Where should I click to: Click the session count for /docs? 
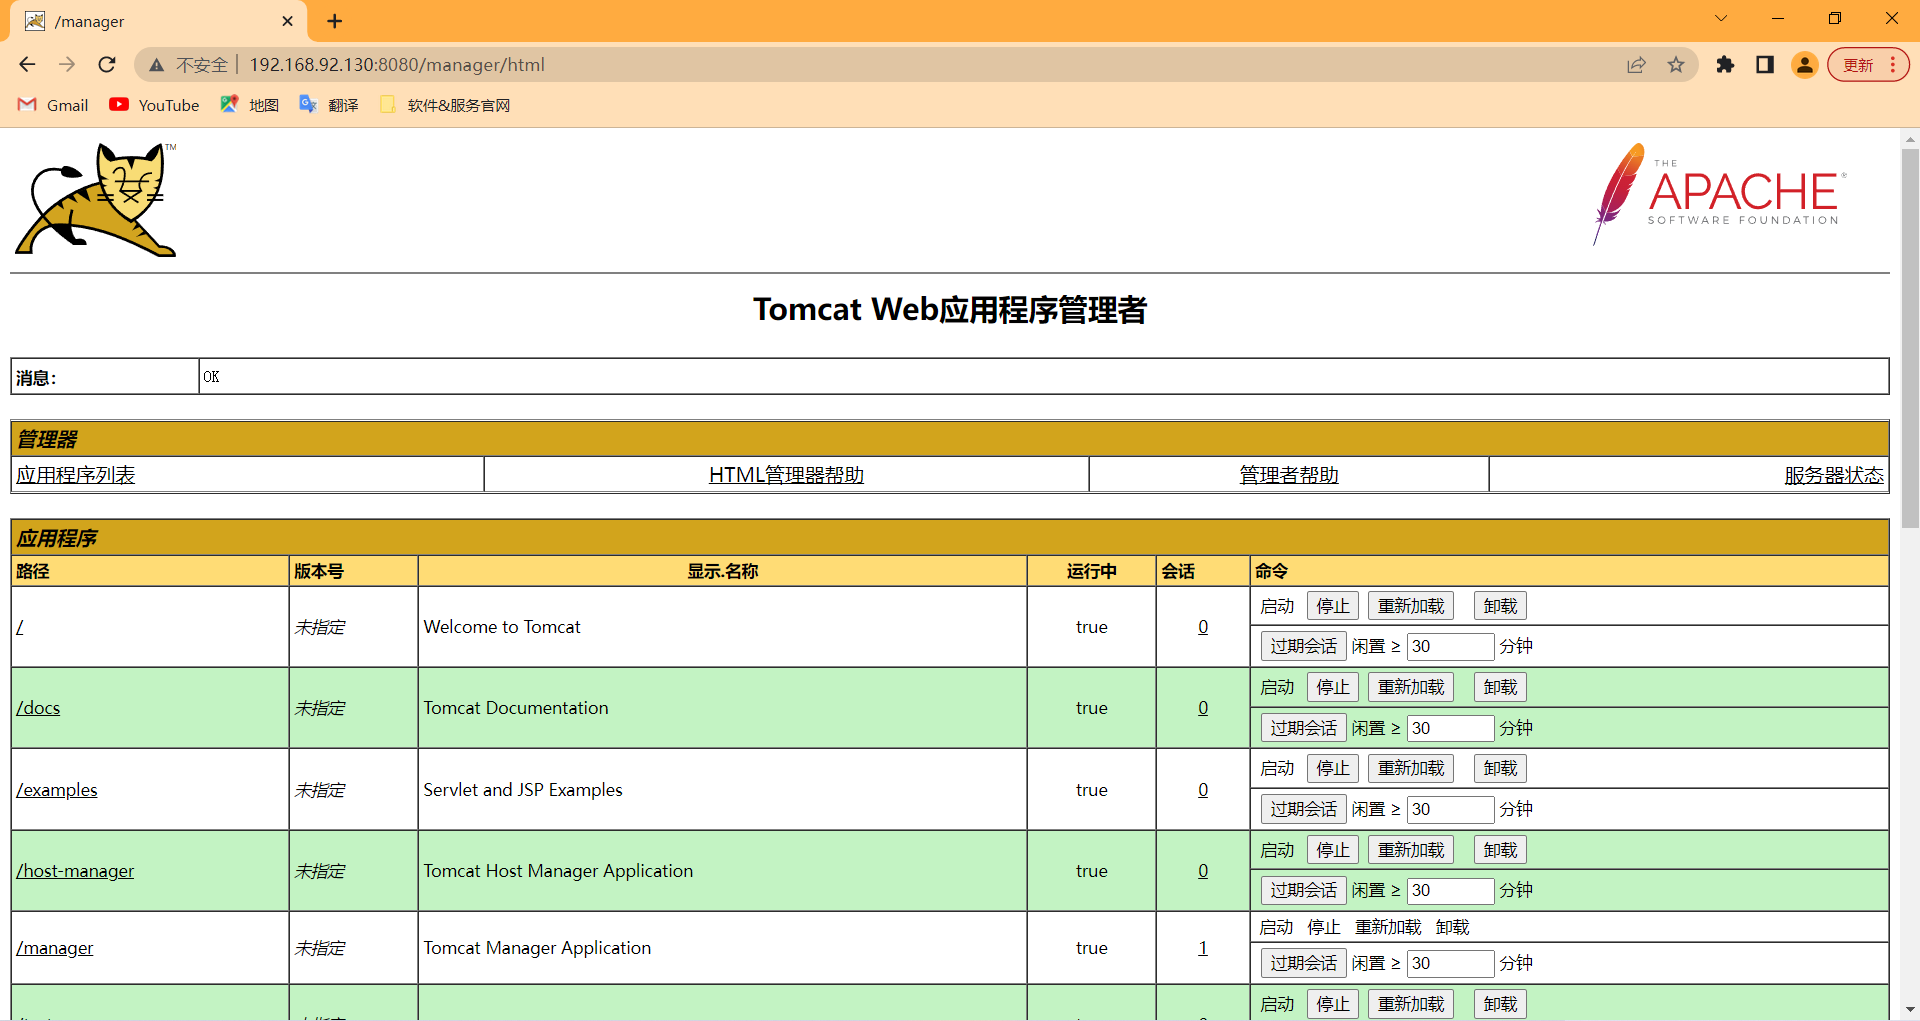[x=1203, y=708]
